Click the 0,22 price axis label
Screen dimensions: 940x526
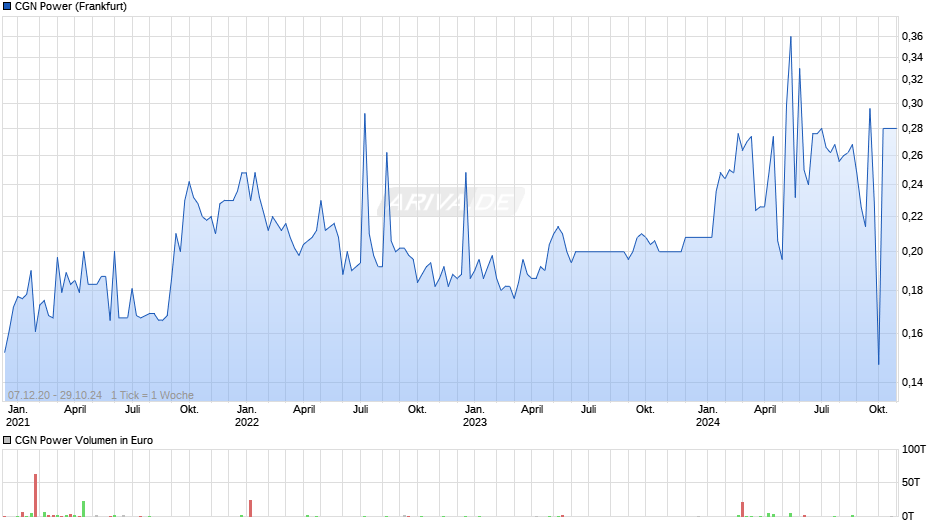912,216
